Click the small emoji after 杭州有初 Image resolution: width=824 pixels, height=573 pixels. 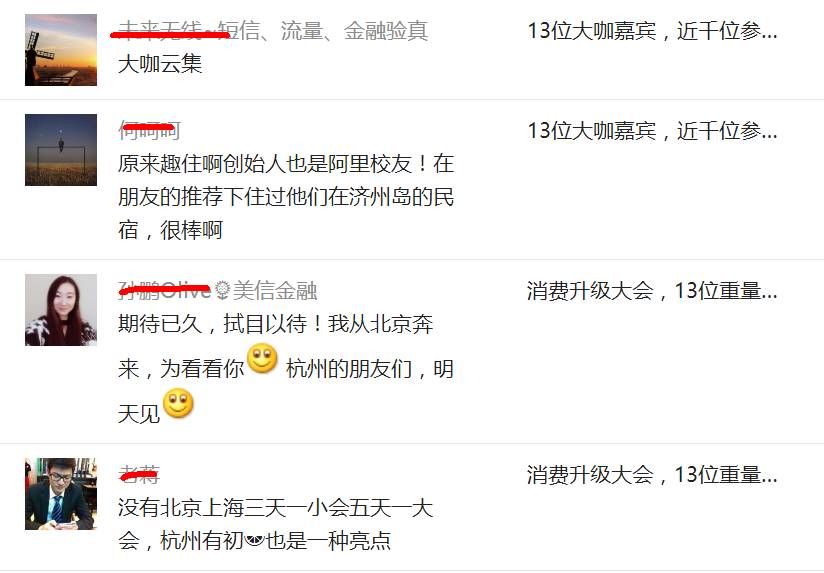click(254, 540)
